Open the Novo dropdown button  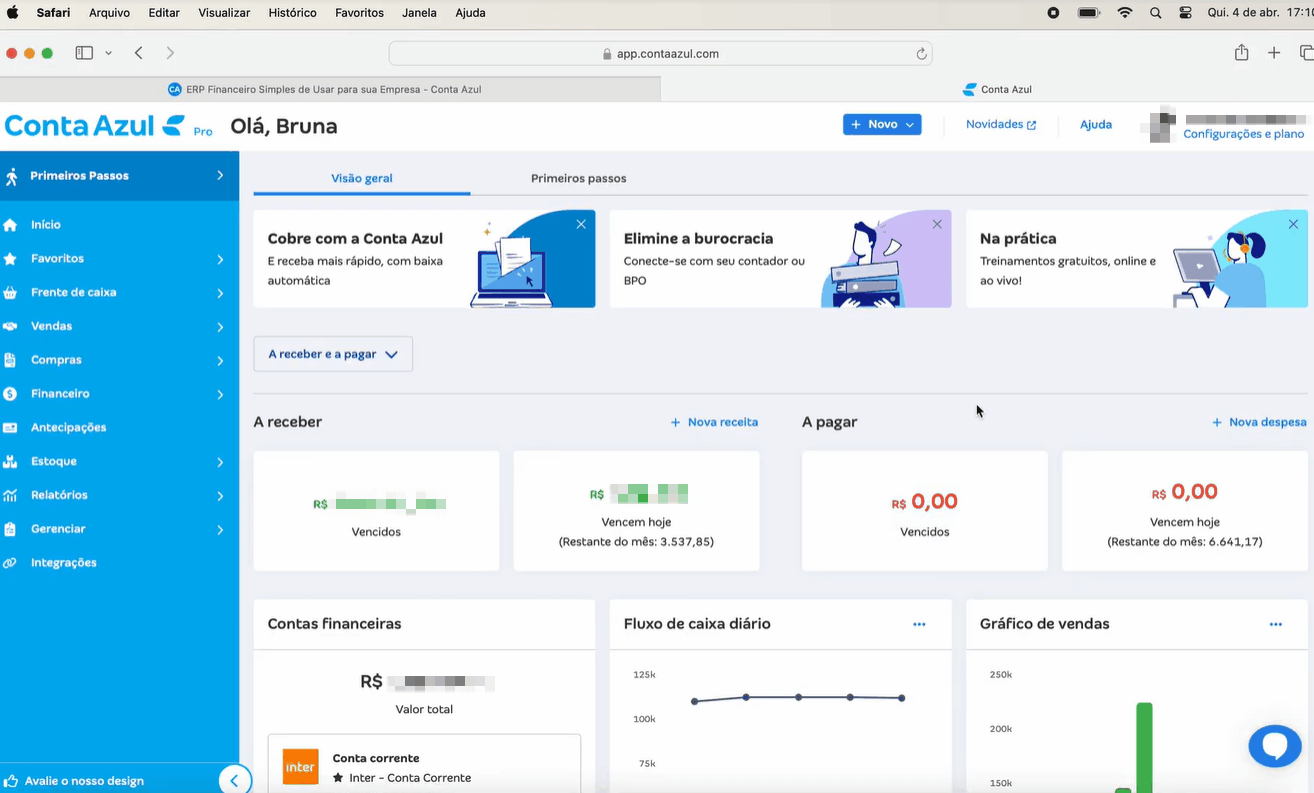[882, 124]
